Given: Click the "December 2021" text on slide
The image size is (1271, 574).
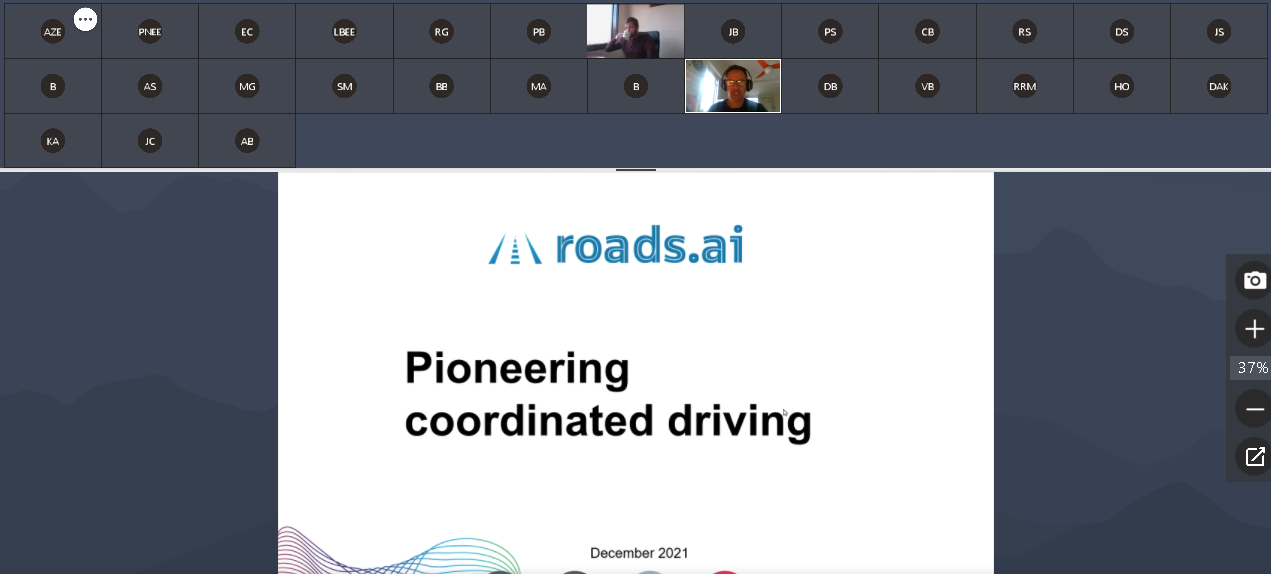Looking at the screenshot, I should click(639, 553).
